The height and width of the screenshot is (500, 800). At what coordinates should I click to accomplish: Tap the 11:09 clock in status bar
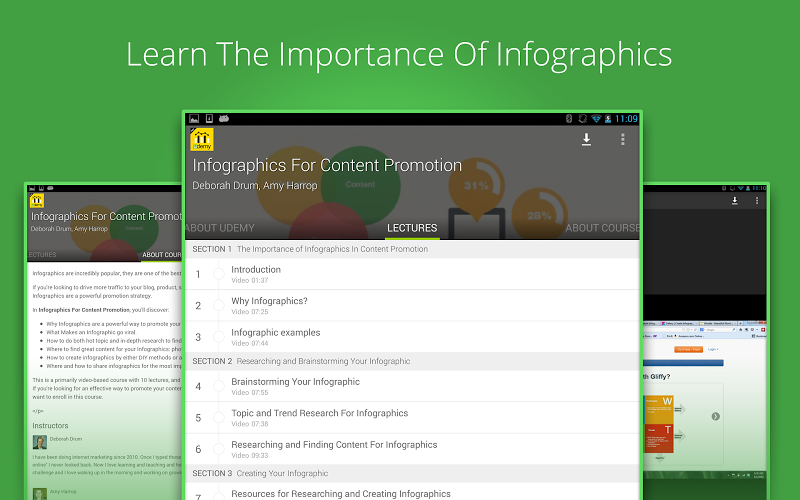626,119
